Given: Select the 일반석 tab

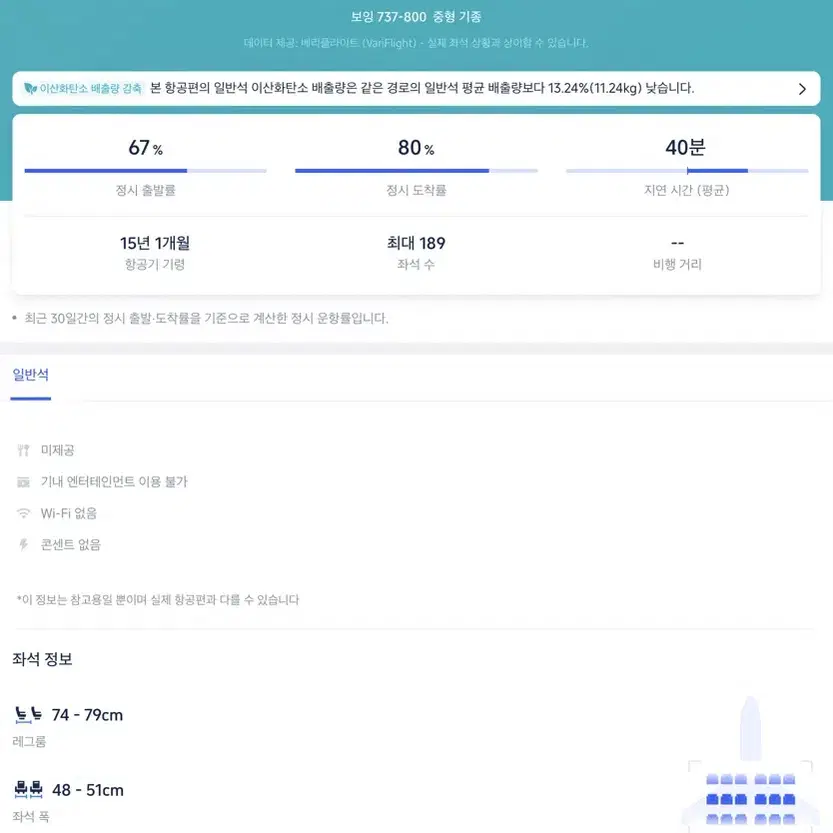Looking at the screenshot, I should pos(31,375).
